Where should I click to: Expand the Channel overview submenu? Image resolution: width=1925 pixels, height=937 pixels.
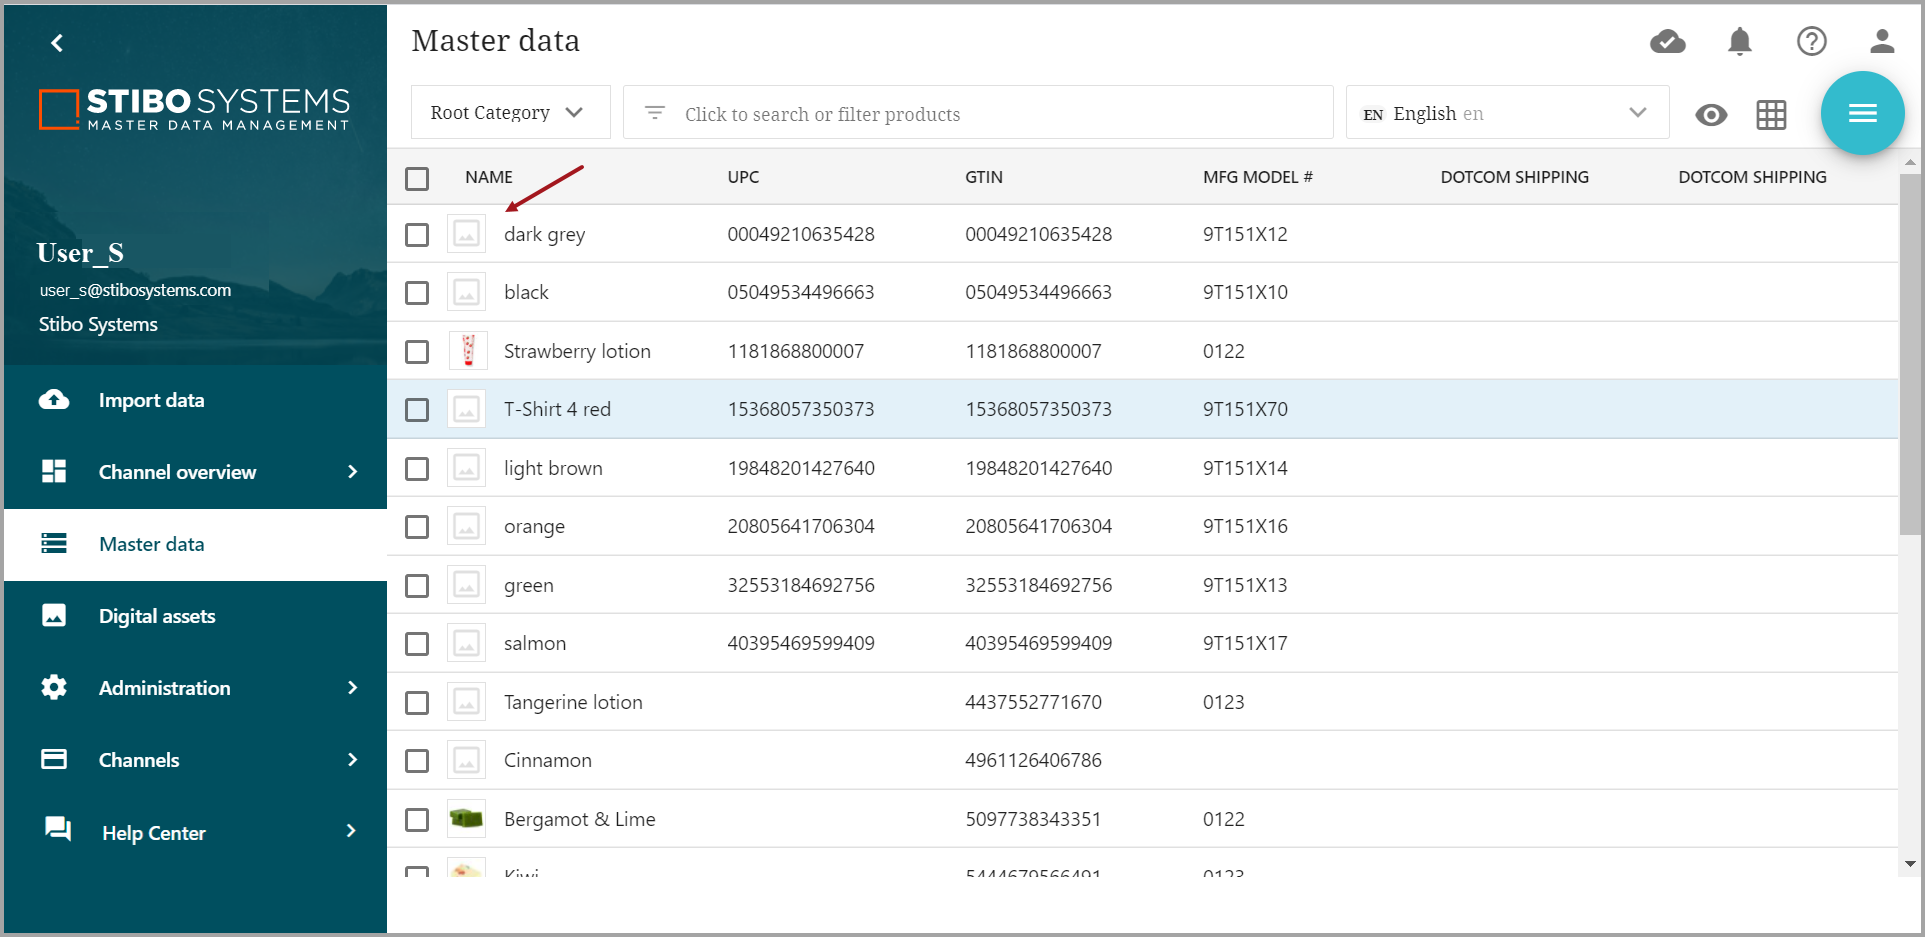(x=351, y=472)
